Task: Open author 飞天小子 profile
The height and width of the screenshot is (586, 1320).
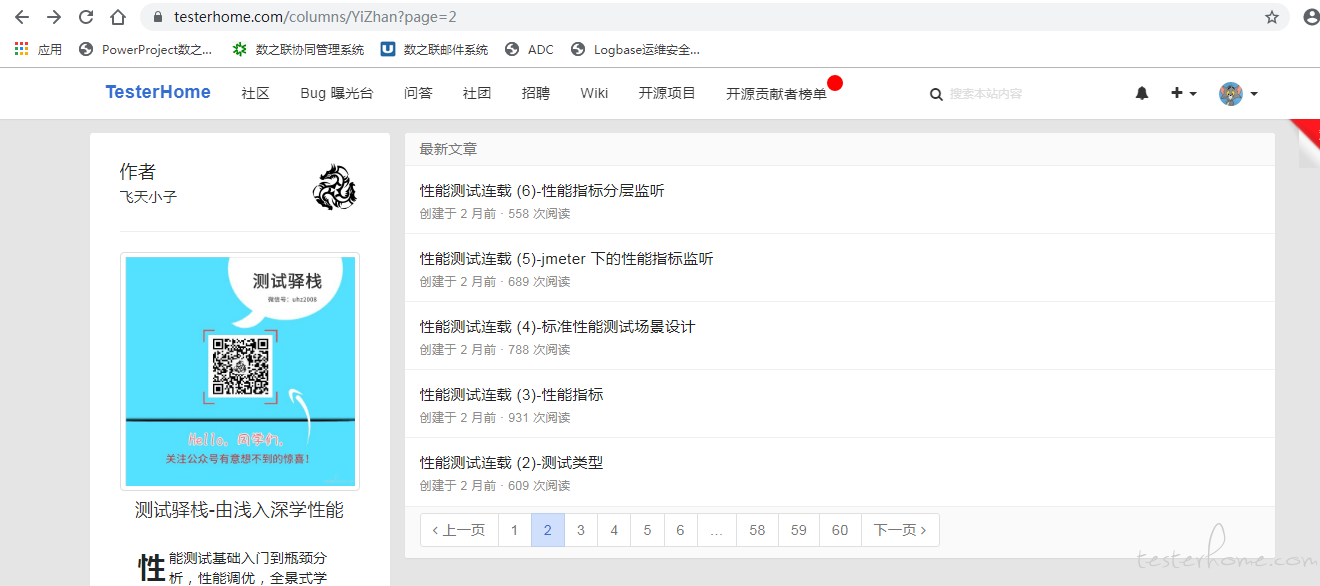Action: tap(148, 197)
